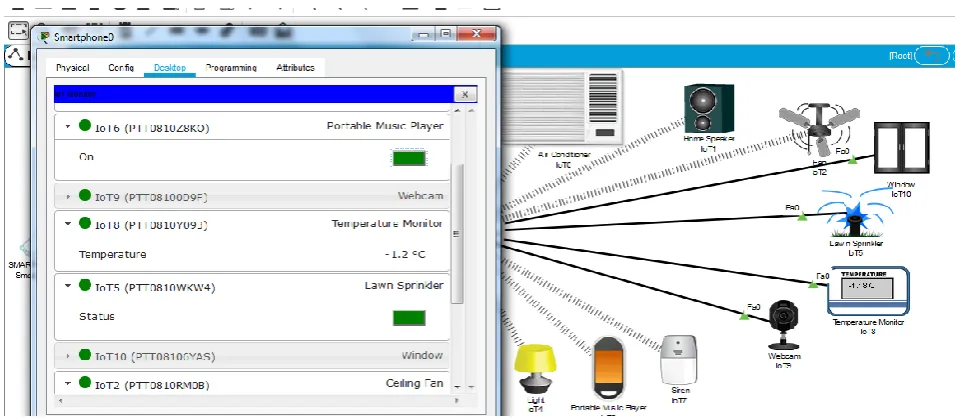Toggle the Lawn Sprinkler Status indicator

pos(409,317)
